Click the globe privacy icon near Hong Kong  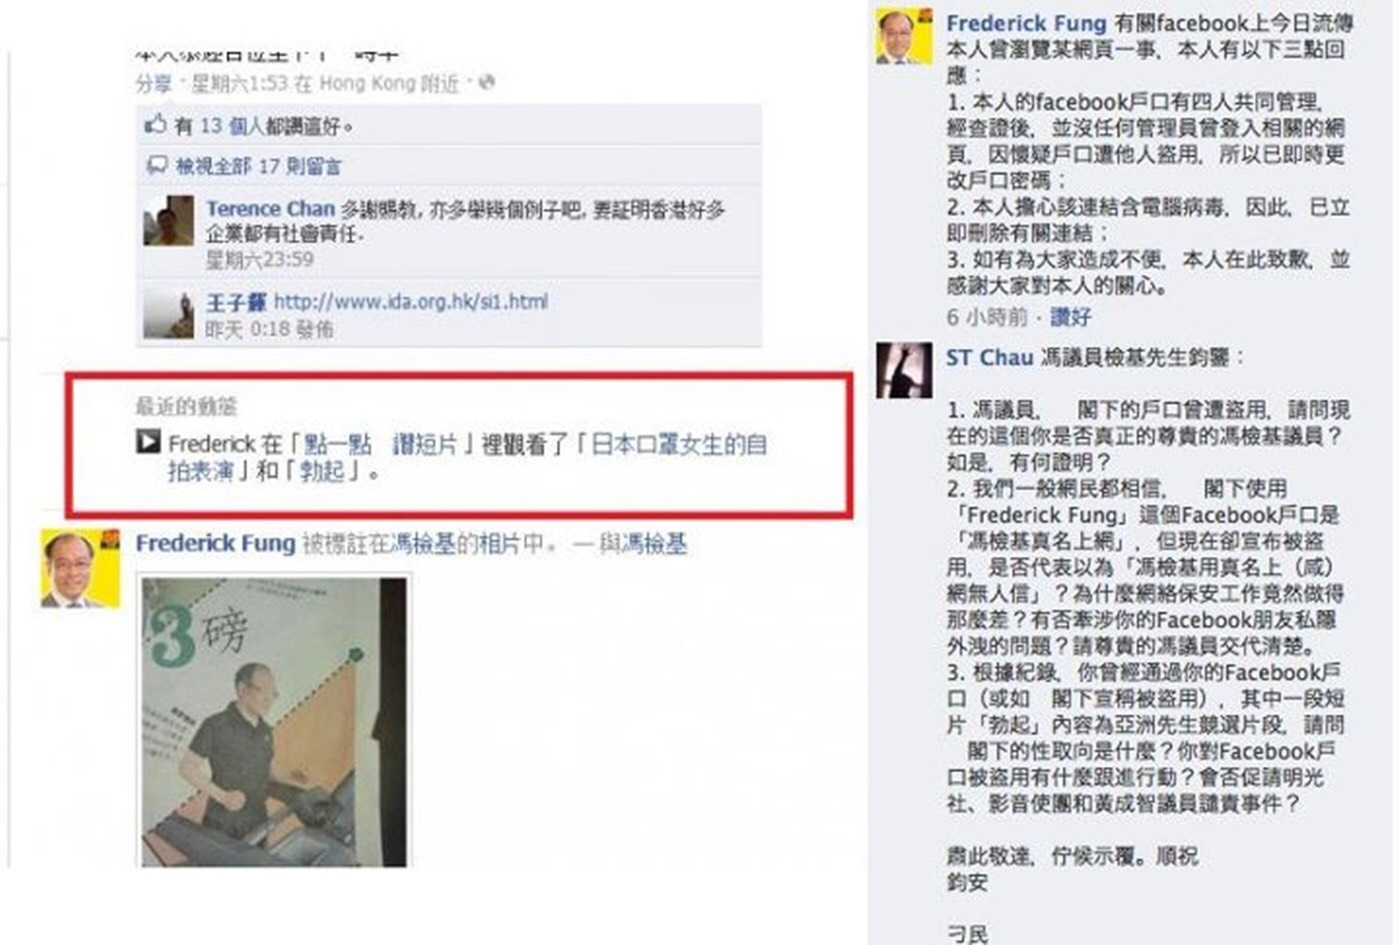486,83
